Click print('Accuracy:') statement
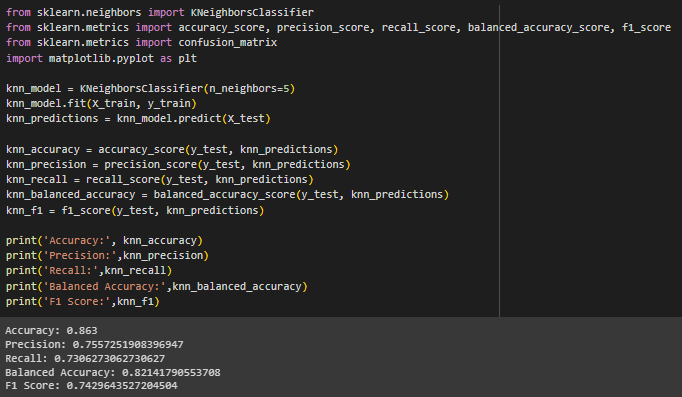Viewport: 682px width, 397px height. point(104,240)
